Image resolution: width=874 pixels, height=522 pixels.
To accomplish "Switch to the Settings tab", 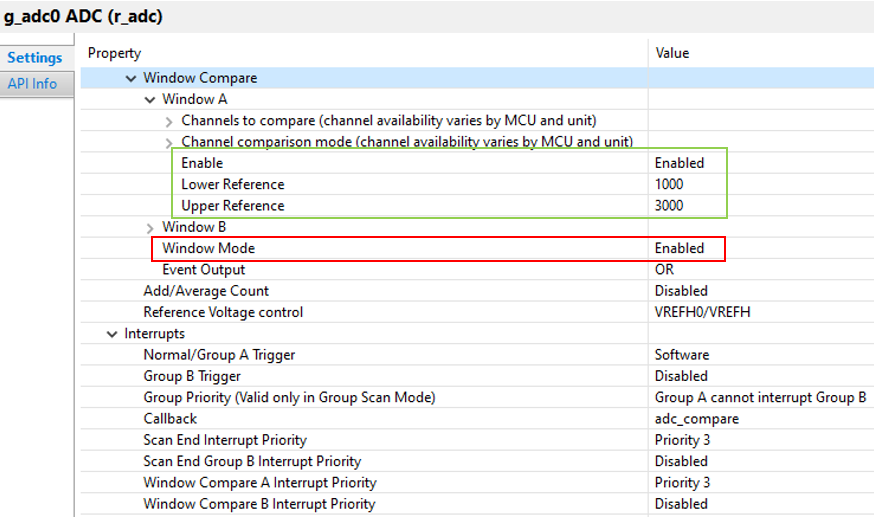I will [35, 57].
